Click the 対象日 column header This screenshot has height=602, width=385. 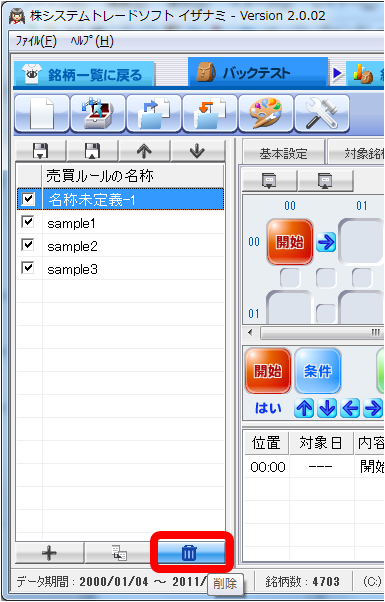[x=321, y=443]
